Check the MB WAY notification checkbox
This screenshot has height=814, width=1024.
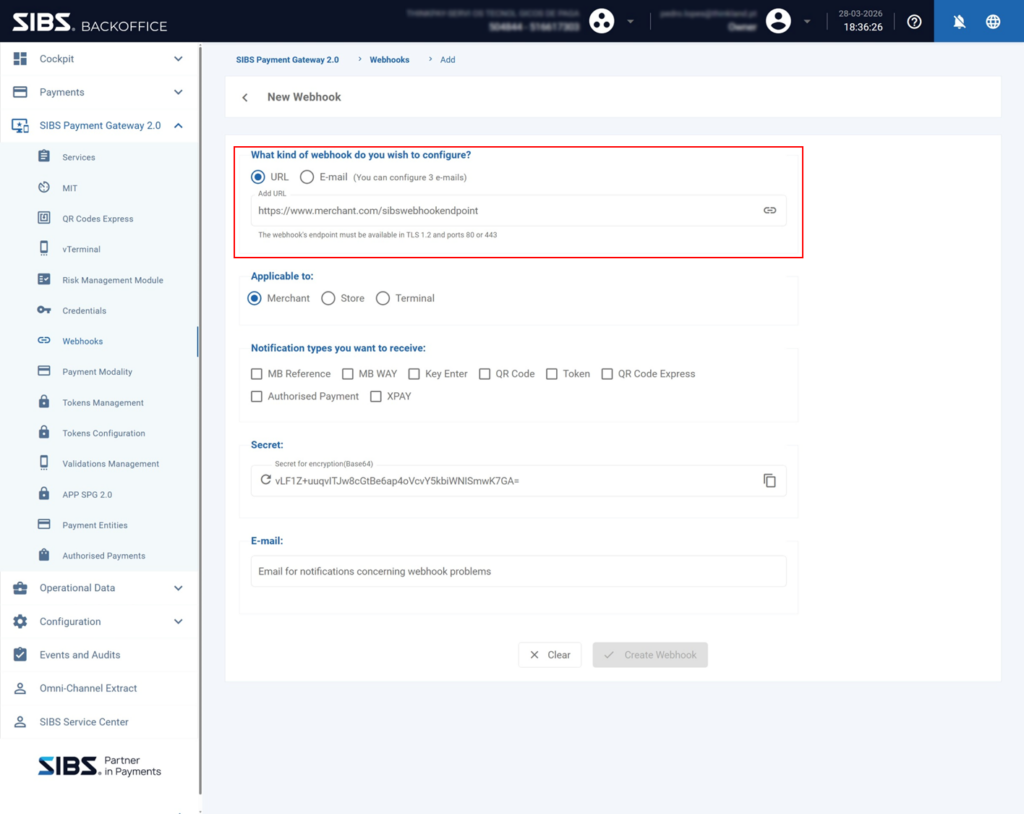coord(348,374)
